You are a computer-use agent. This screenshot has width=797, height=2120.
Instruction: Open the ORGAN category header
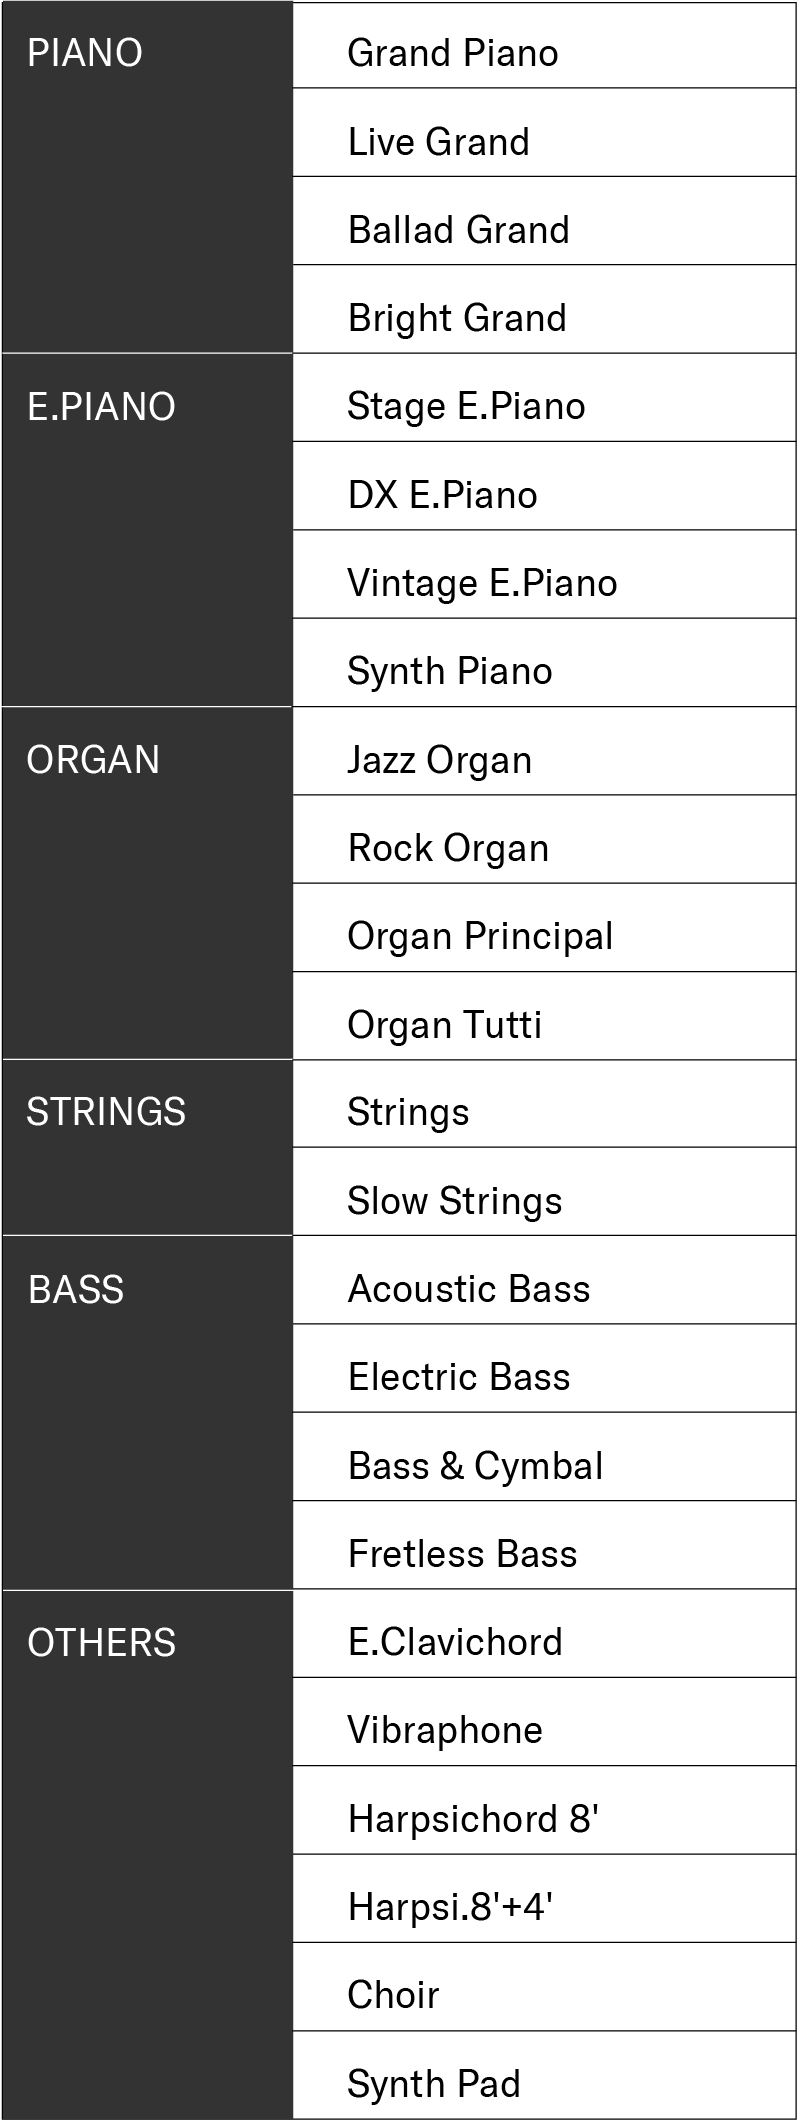[93, 760]
